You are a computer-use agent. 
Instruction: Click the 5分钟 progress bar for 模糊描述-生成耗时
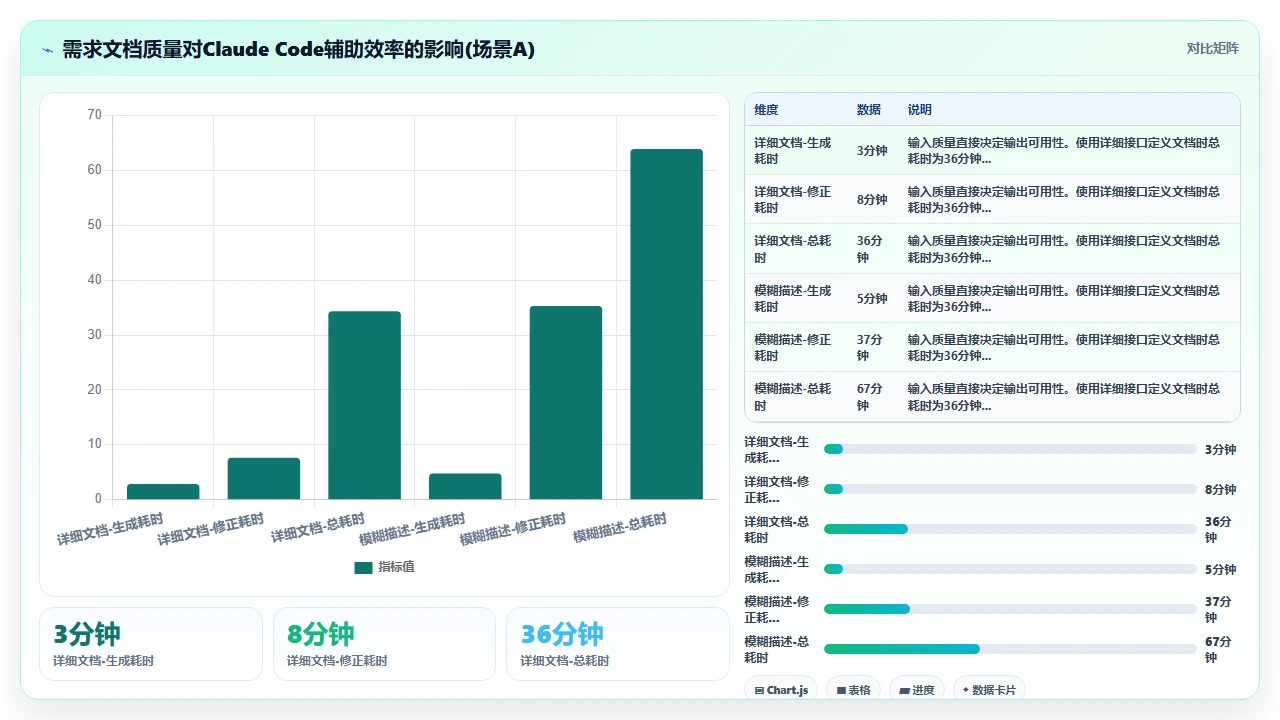click(x=1010, y=569)
